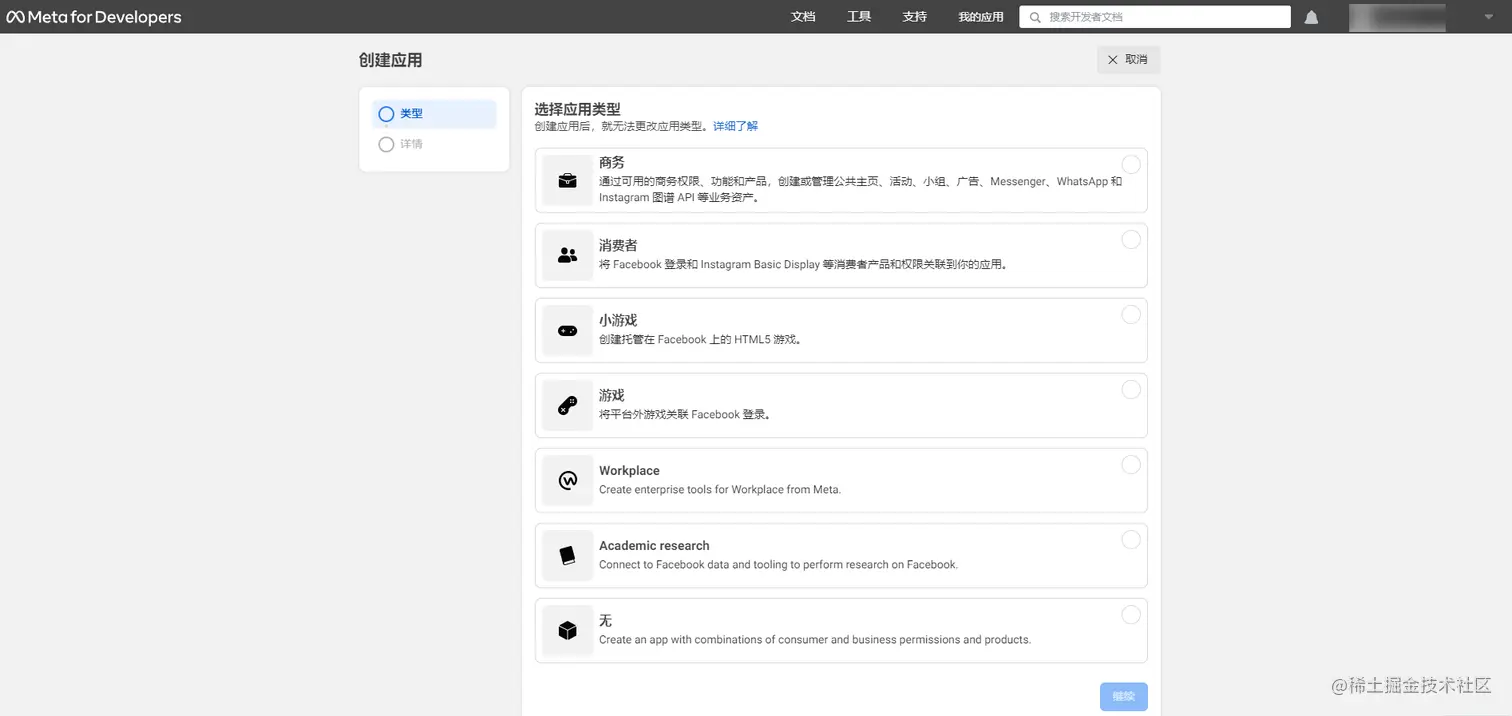Image resolution: width=1512 pixels, height=716 pixels.
Task: Click 将平台外游戏关联 Facebook 登录 text
Action: [685, 414]
